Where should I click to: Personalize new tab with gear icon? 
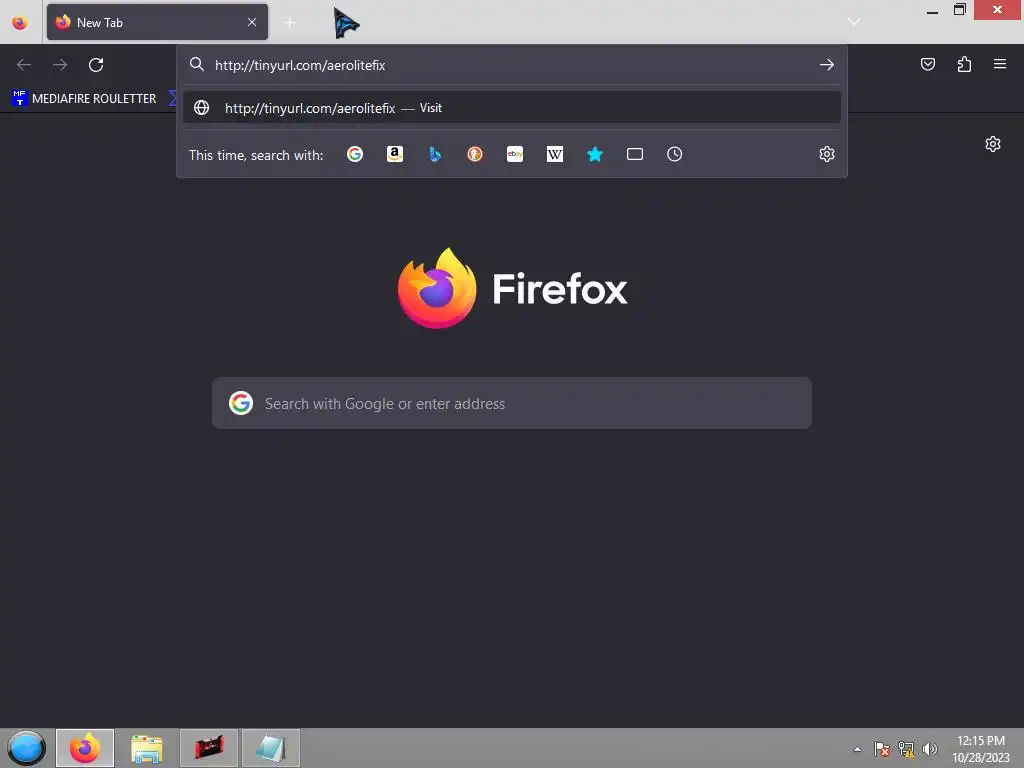tap(993, 144)
